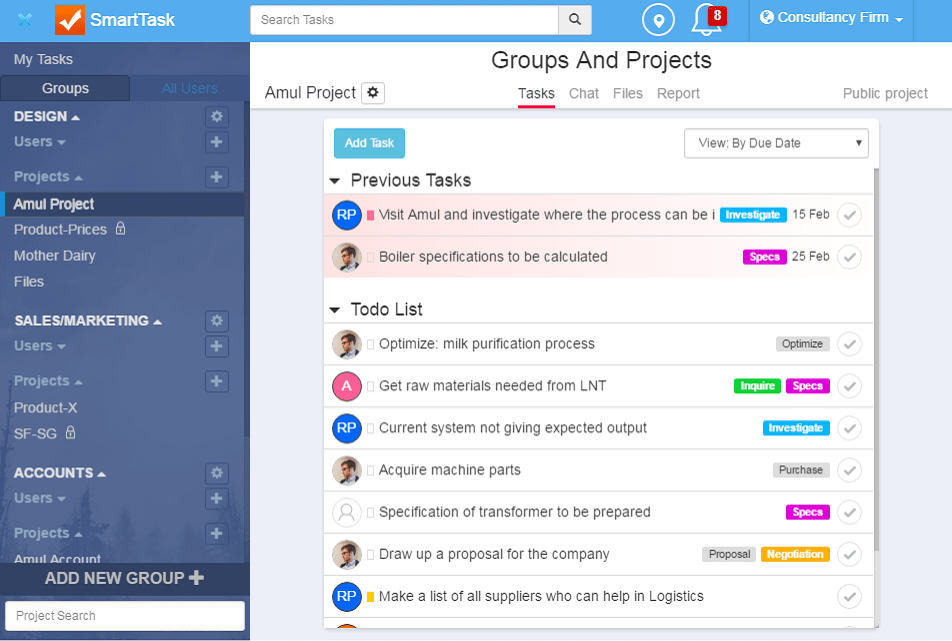Open View: By Due Date dropdown
952x641 pixels.
tap(776, 143)
